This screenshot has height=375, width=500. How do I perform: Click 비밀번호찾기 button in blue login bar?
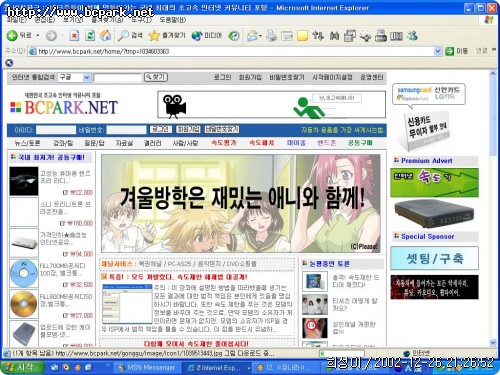(222, 129)
